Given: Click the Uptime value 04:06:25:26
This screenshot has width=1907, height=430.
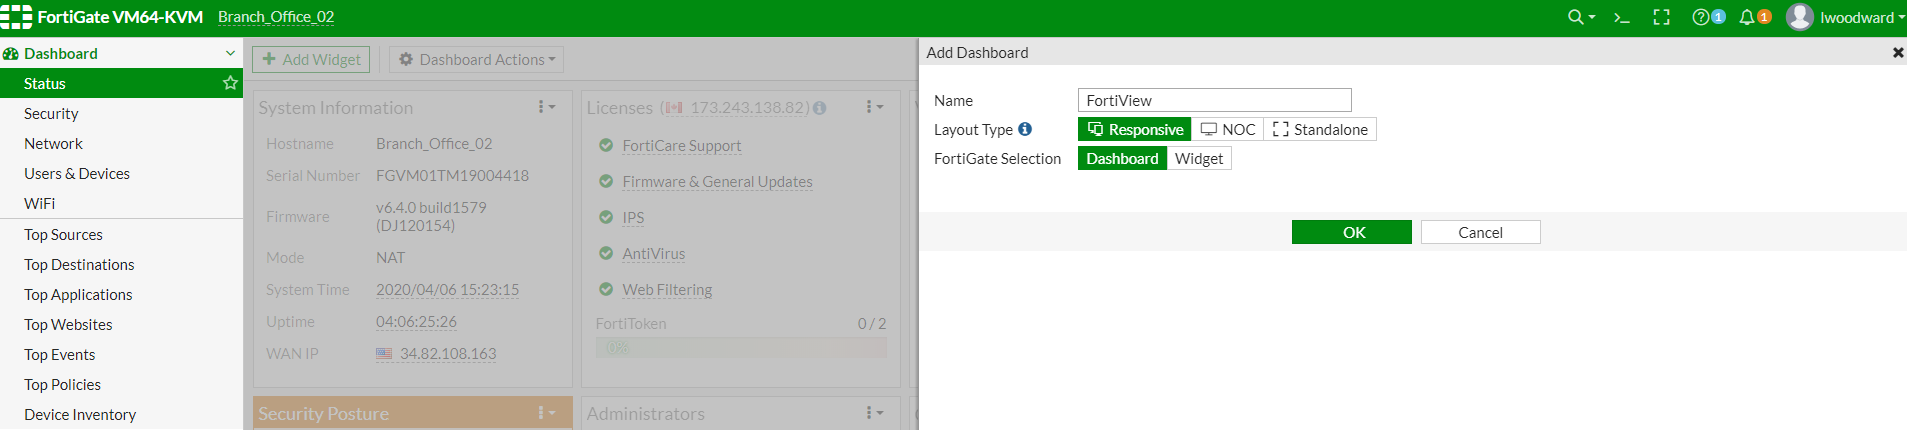Looking at the screenshot, I should 416,322.
